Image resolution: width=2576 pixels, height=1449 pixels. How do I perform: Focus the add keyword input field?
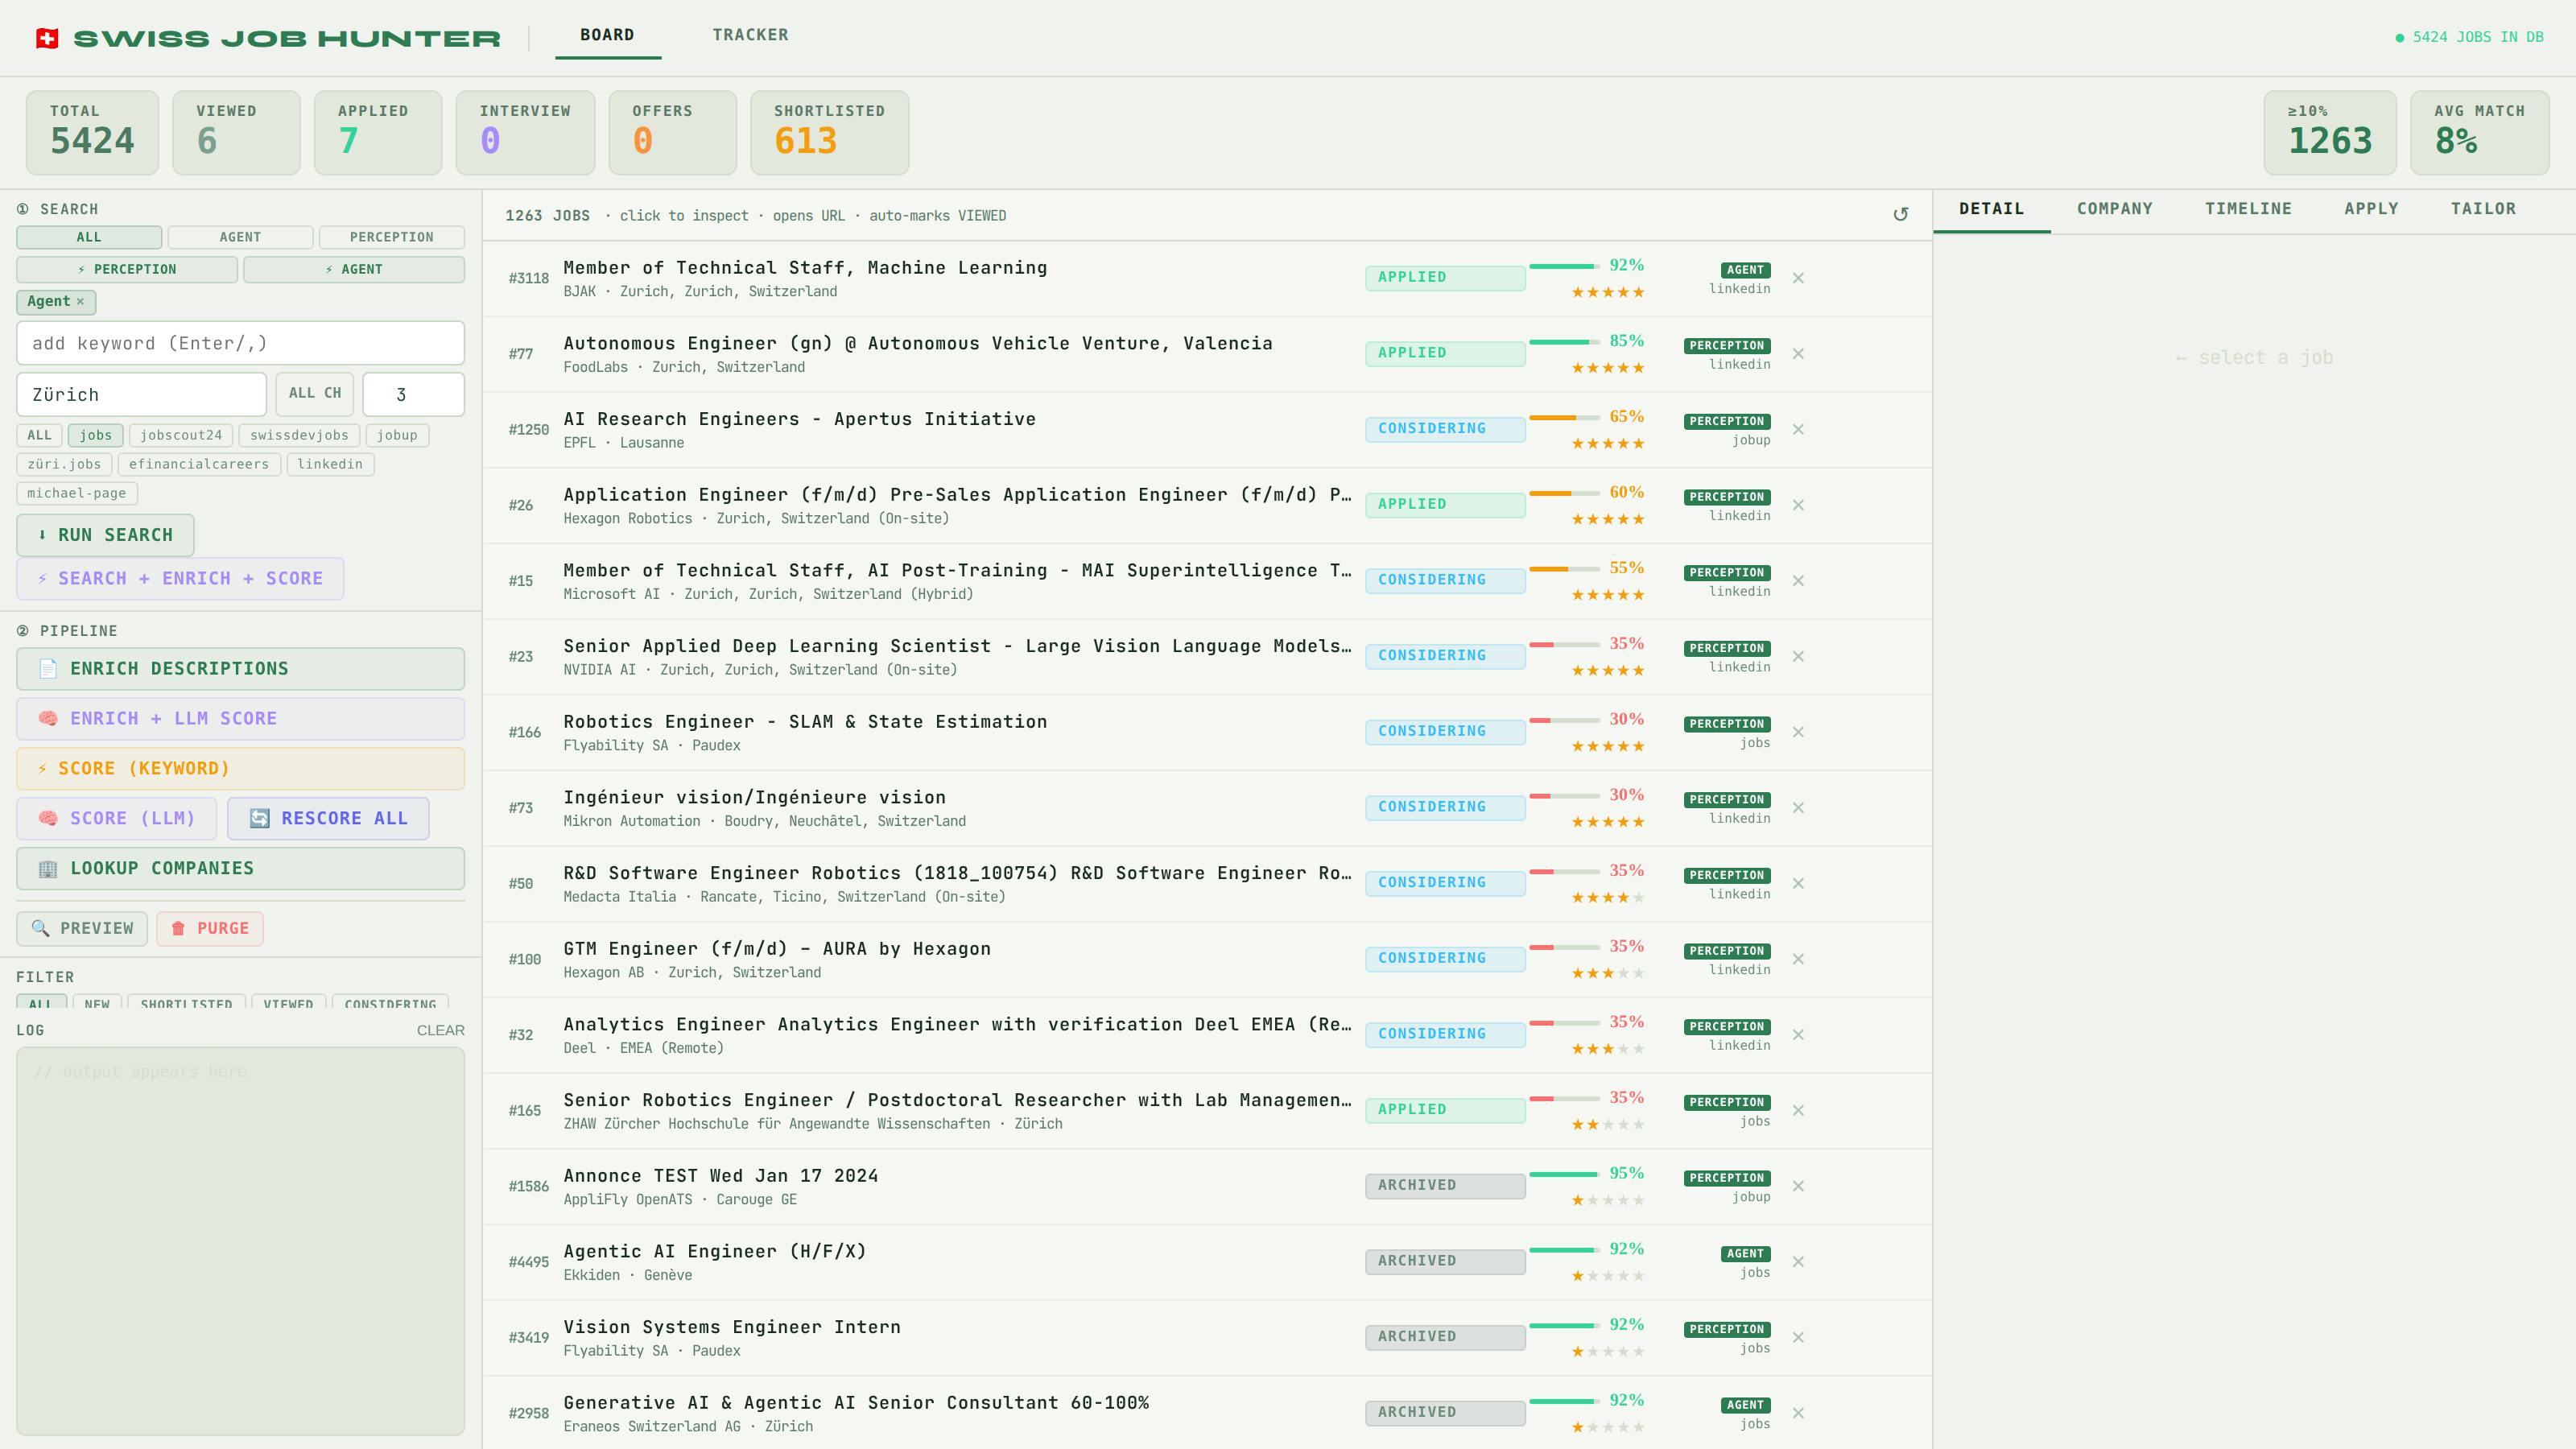coord(240,343)
